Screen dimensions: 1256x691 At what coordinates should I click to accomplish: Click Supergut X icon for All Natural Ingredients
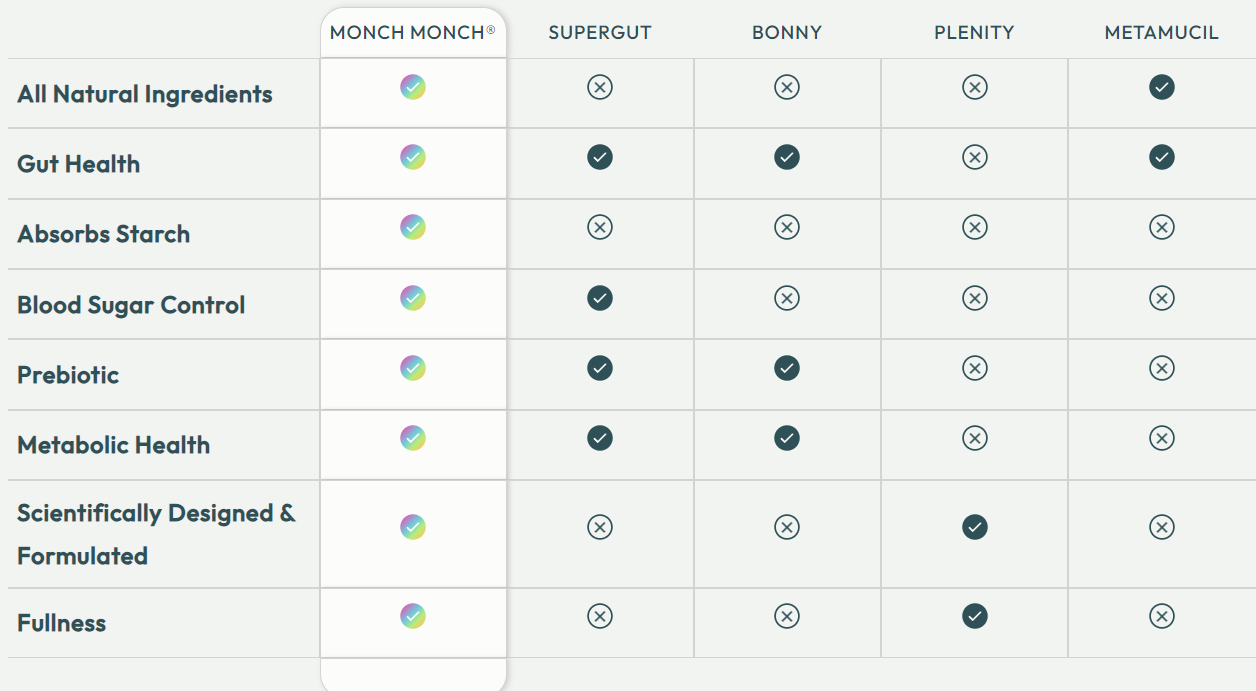point(600,87)
